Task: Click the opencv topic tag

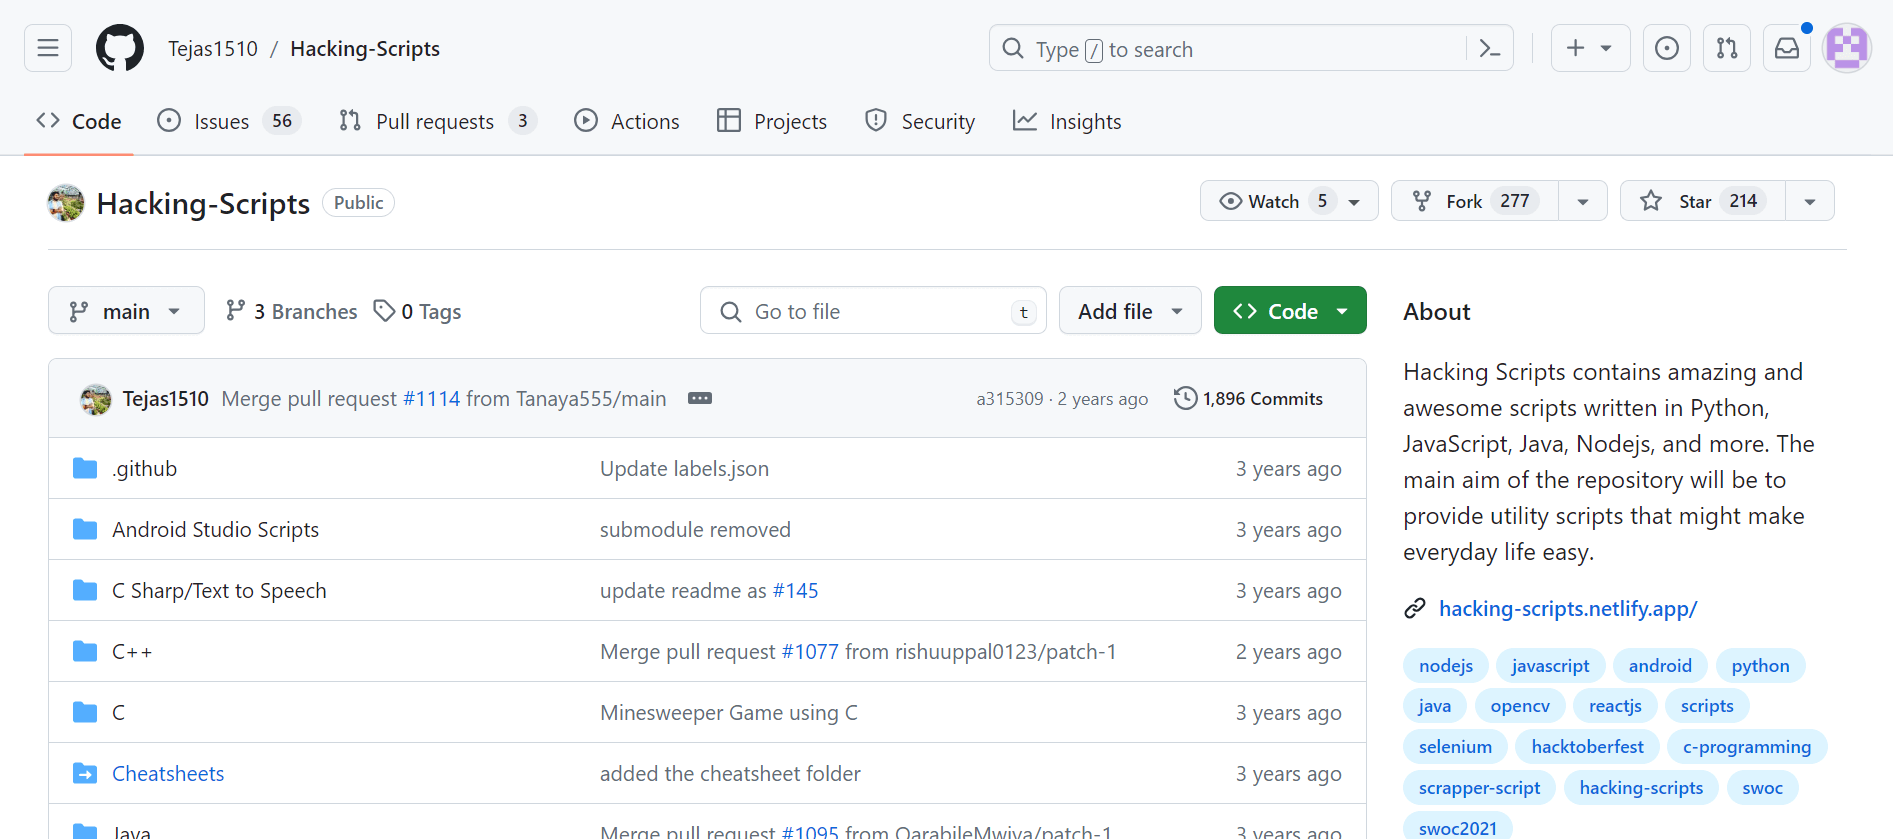Action: click(1520, 705)
